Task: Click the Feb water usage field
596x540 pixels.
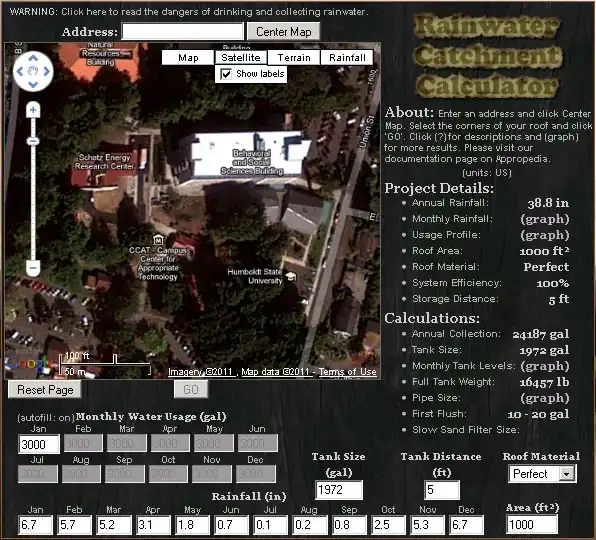Action: click(x=82, y=443)
